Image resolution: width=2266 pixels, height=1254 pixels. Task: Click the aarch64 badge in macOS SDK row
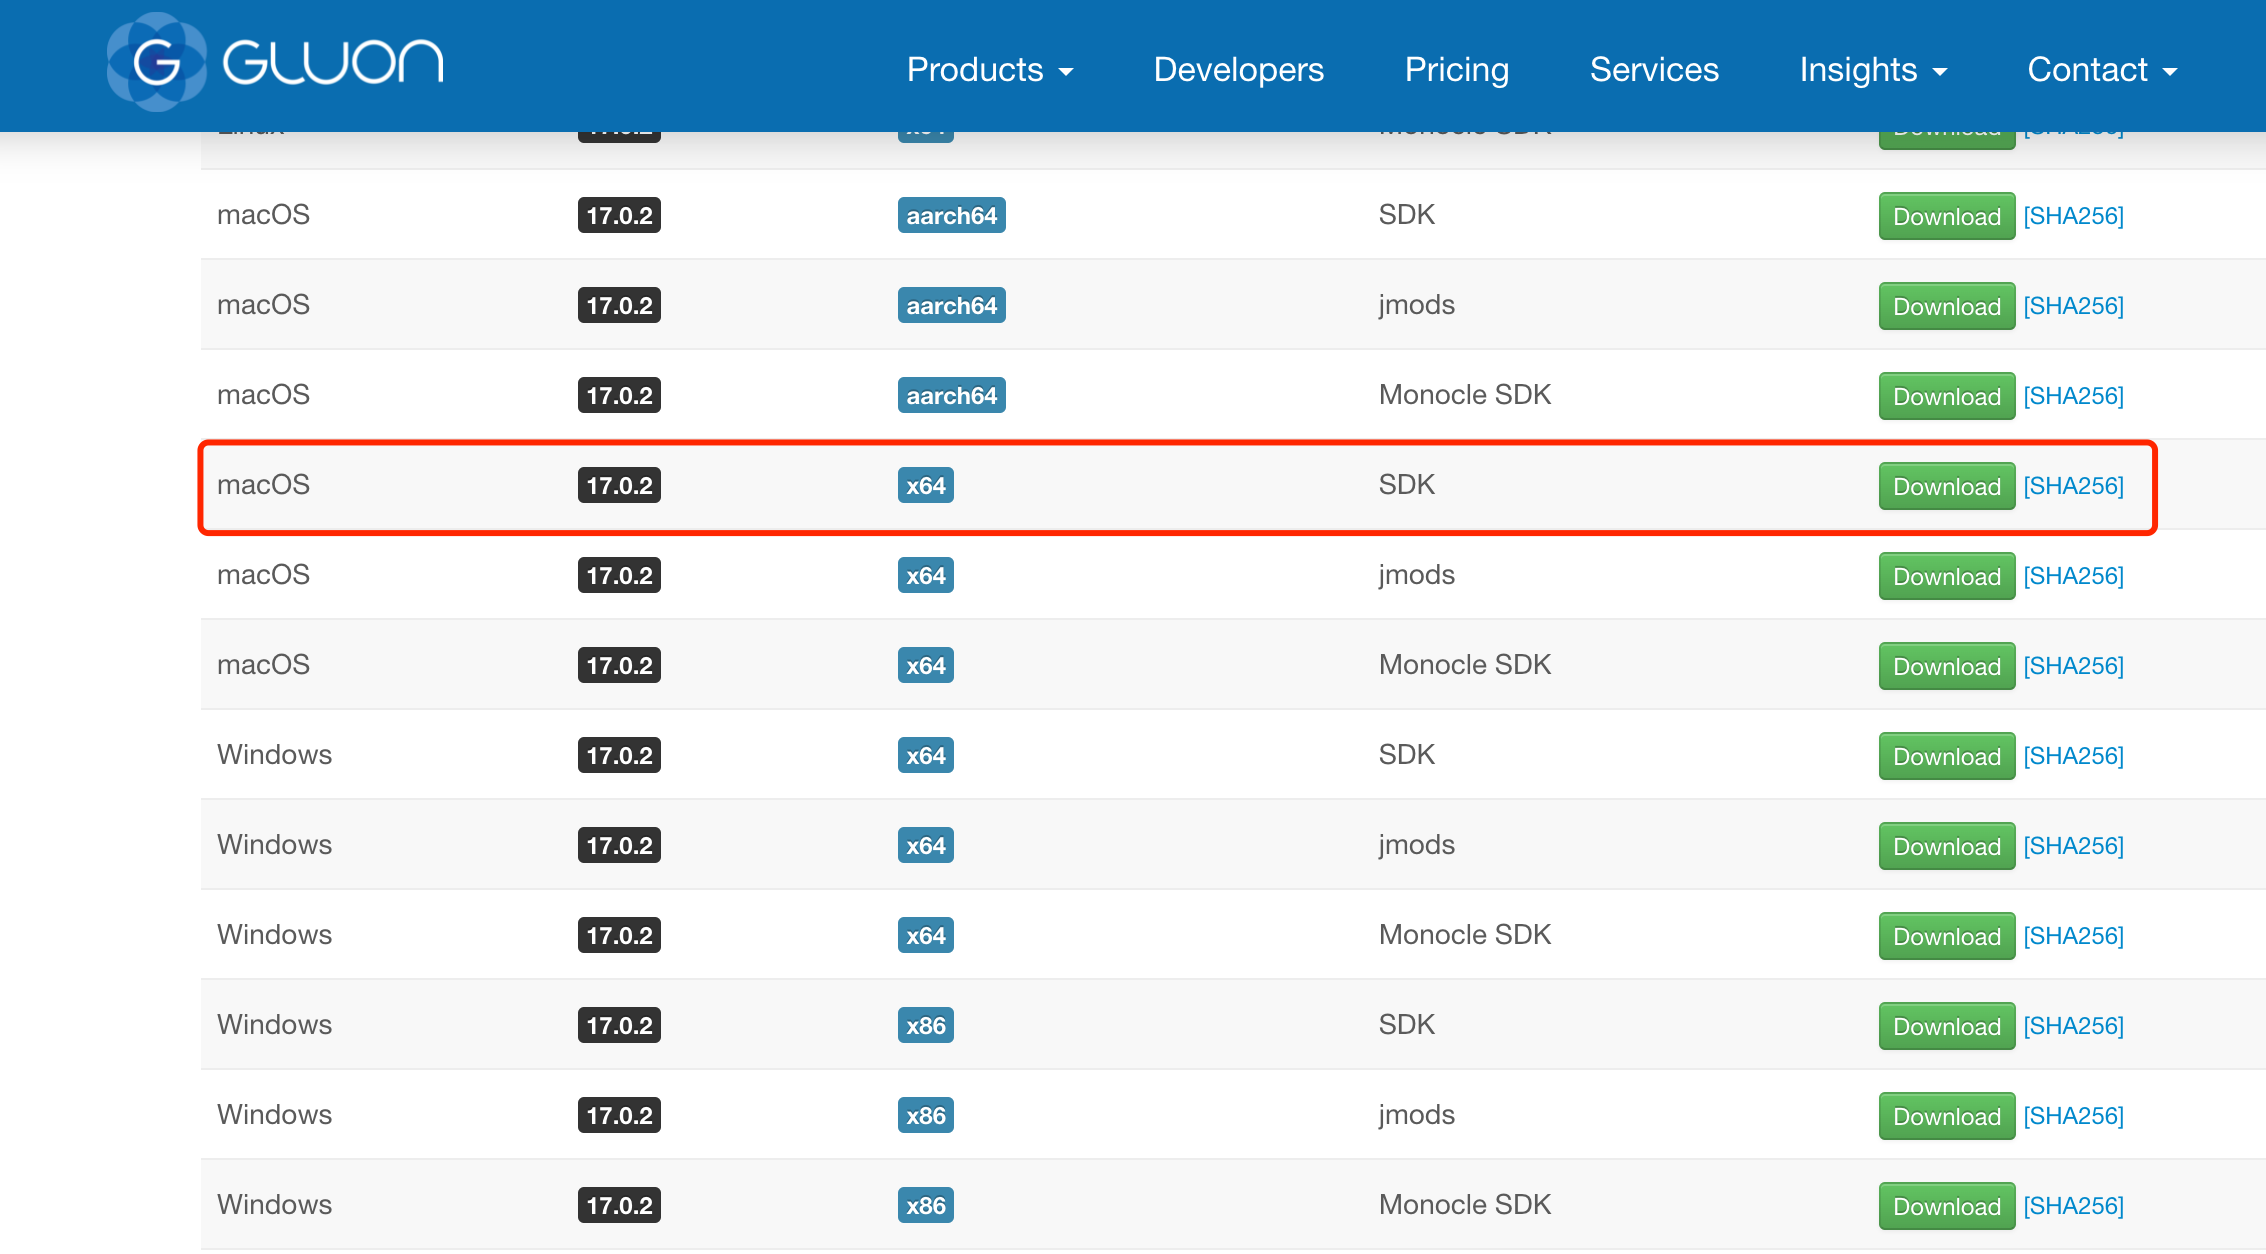click(x=951, y=216)
